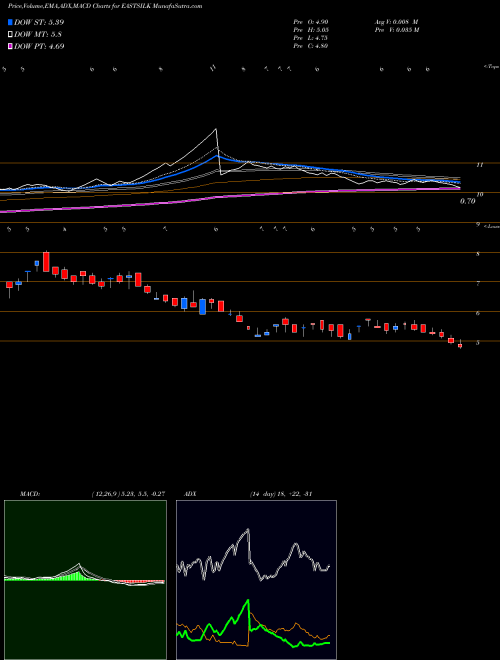Open the green MACD histogram panel

point(85,580)
